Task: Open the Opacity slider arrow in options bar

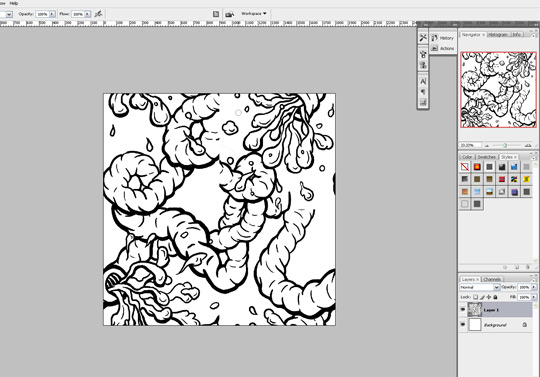Action: pyautogui.click(x=52, y=14)
